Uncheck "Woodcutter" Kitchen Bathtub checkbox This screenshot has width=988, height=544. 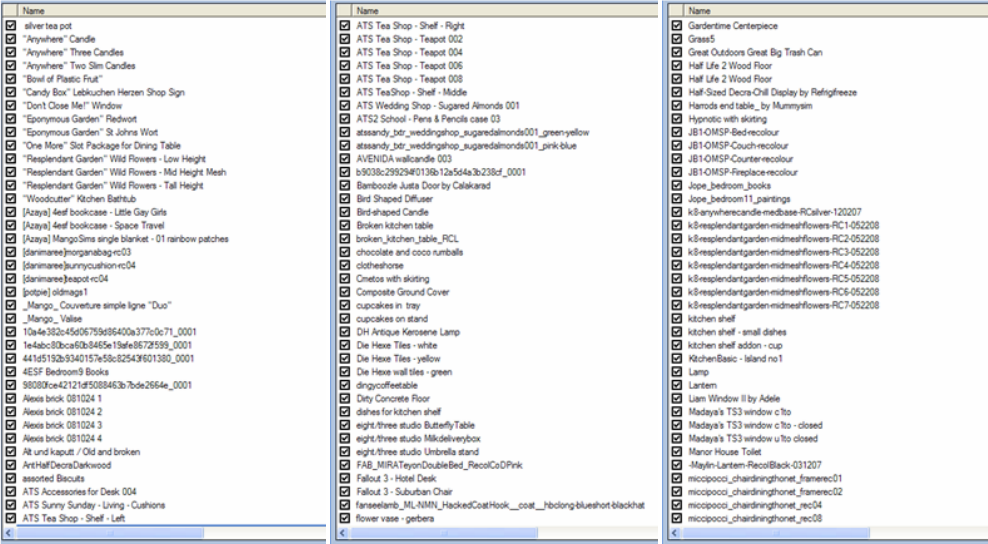pos(11,199)
